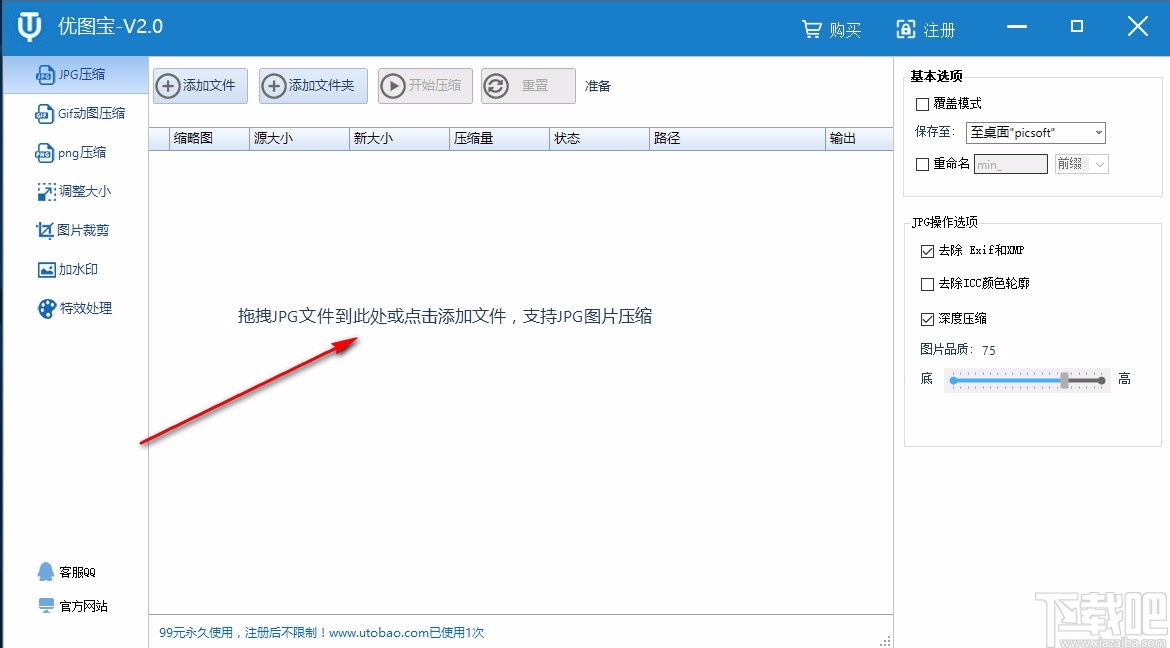The image size is (1170, 648).
Task: Open the 加水印 watermark tool
Action: [x=70, y=269]
